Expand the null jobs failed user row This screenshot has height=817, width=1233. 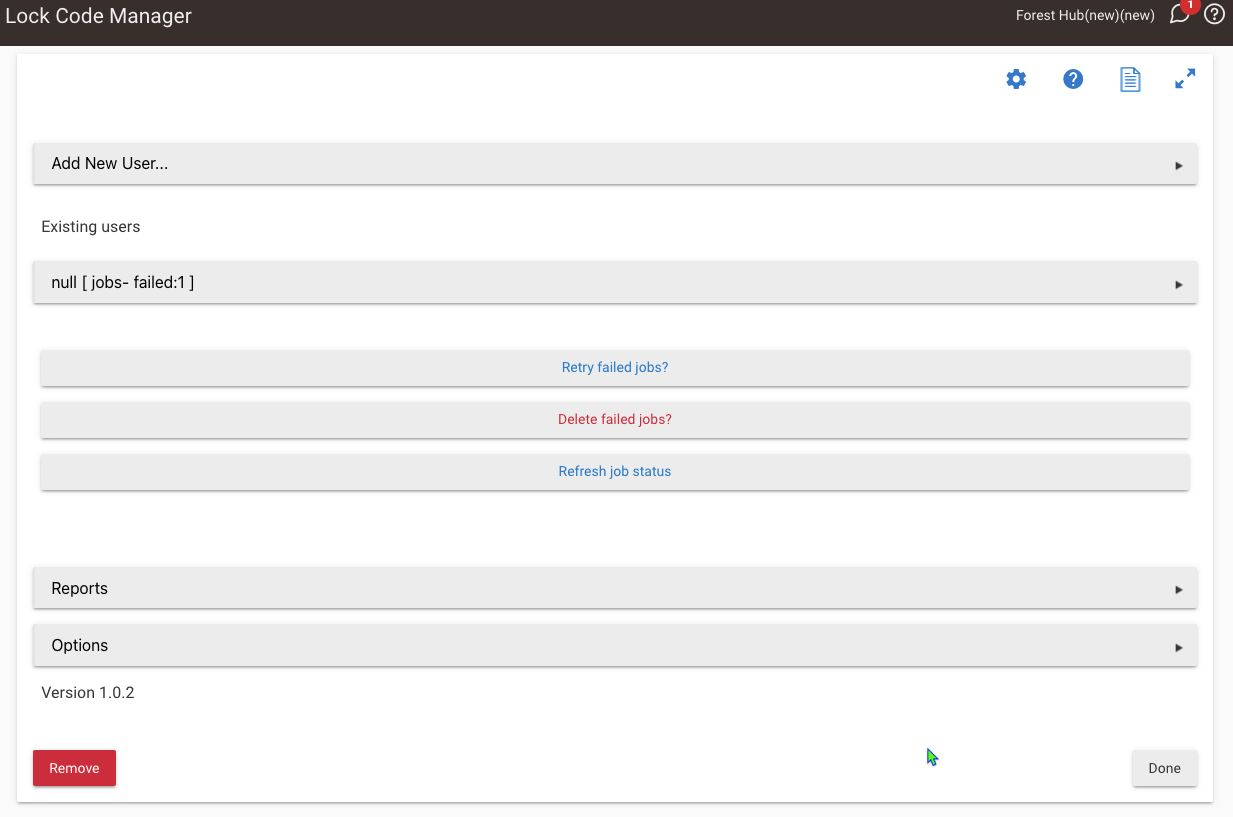click(615, 283)
